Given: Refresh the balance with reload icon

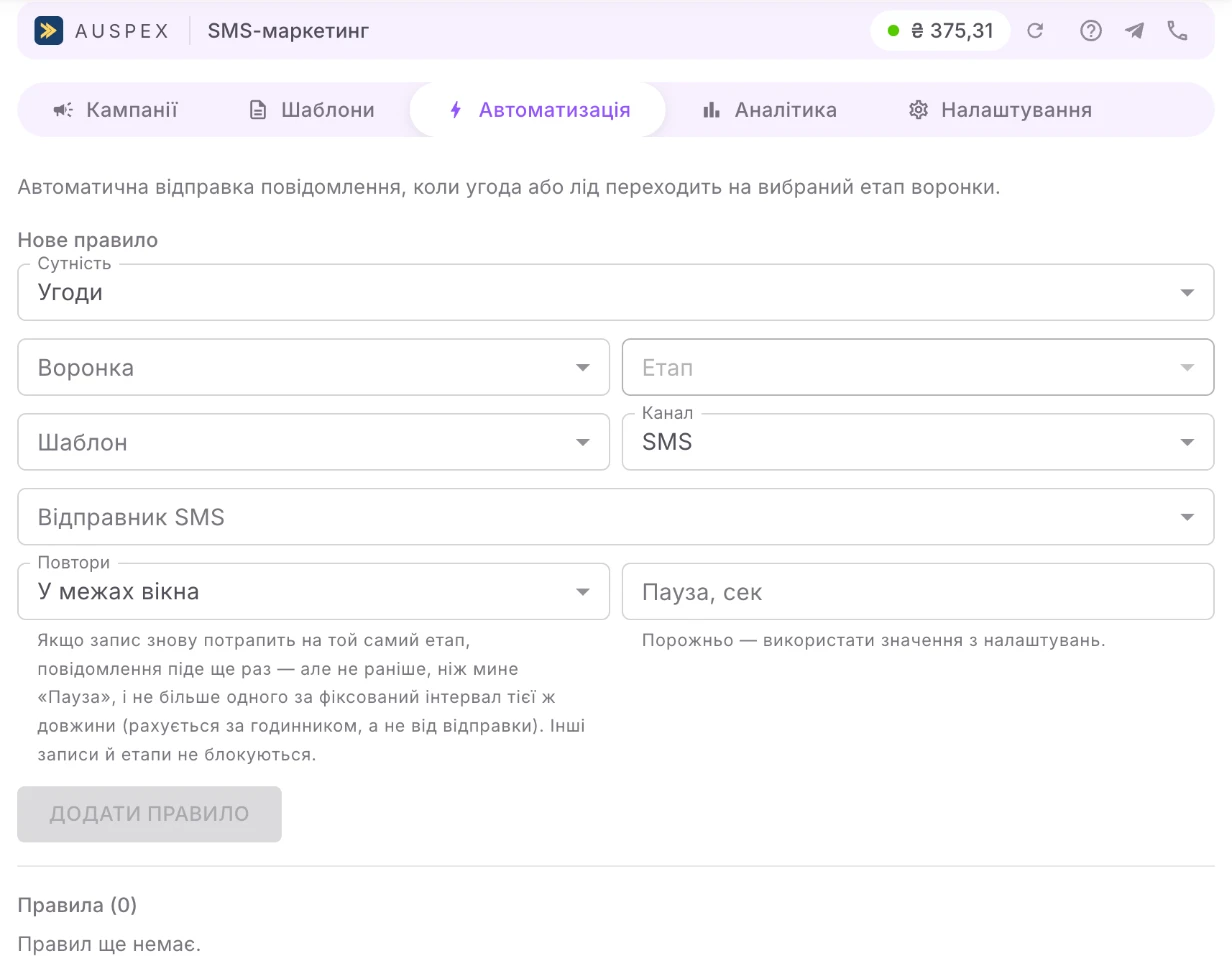Looking at the screenshot, I should click(x=1036, y=31).
